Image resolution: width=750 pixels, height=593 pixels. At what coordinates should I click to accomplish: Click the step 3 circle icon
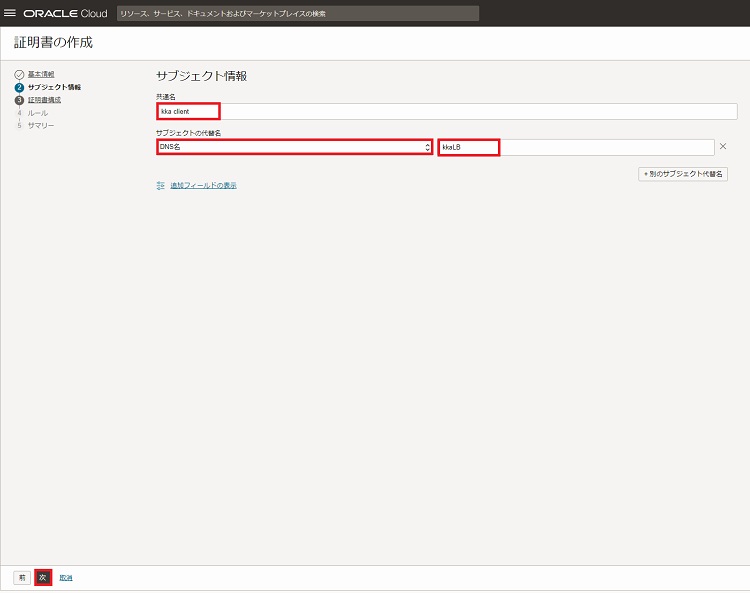pyautogui.click(x=19, y=100)
